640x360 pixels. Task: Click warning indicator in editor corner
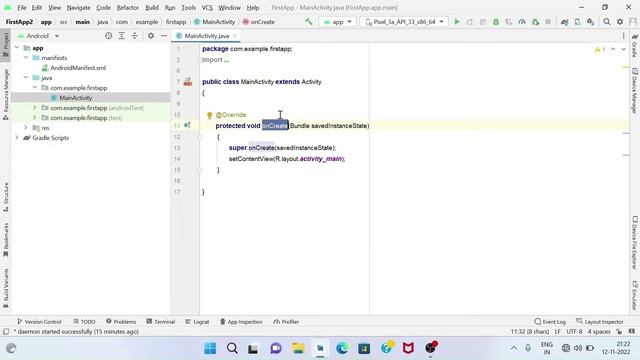pos(600,49)
